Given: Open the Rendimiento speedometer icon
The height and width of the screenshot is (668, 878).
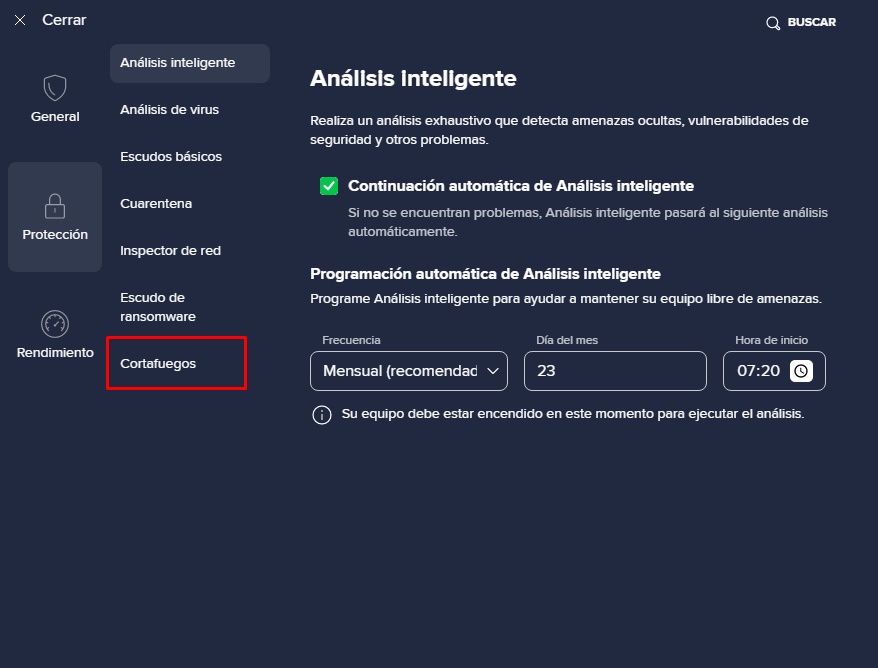Looking at the screenshot, I should pos(55,324).
